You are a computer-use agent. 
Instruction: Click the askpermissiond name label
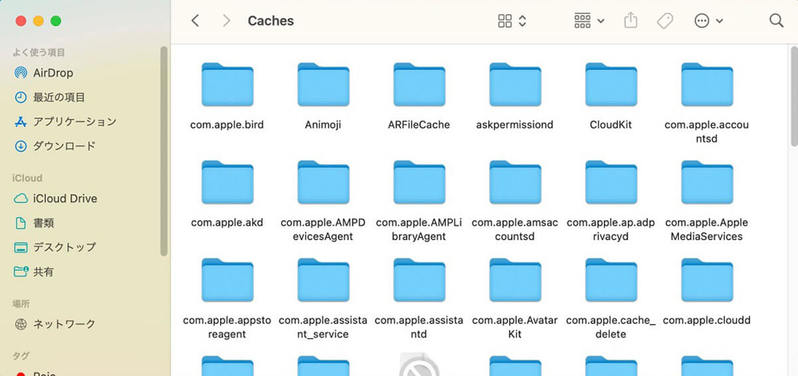[515, 125]
